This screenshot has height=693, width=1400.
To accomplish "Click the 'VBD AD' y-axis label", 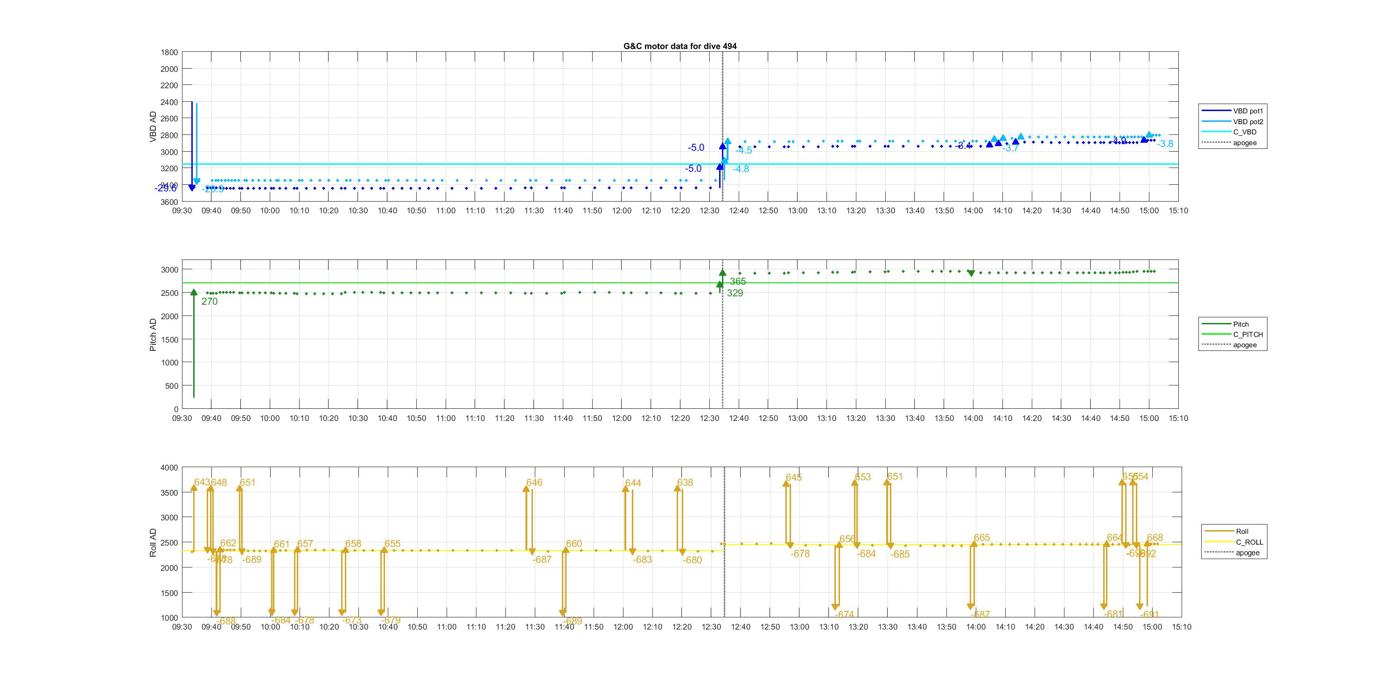I will [154, 126].
